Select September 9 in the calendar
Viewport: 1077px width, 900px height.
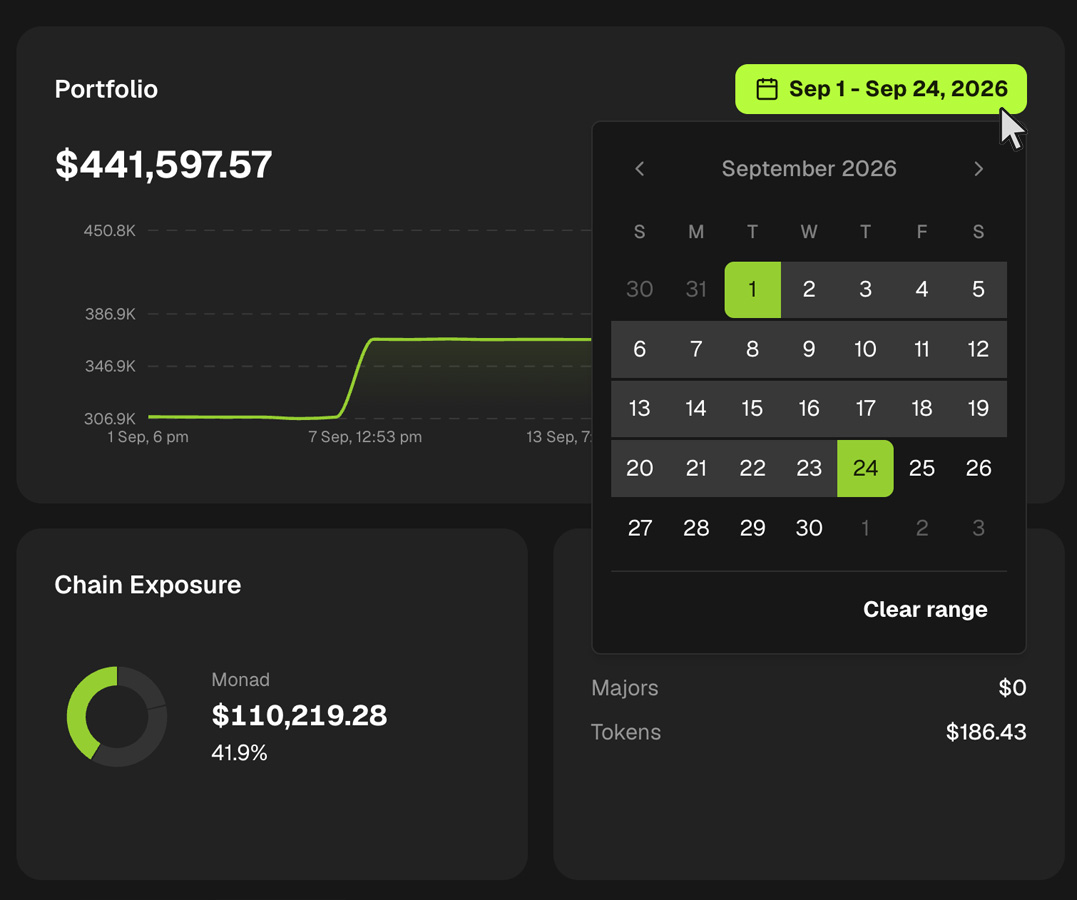tap(809, 349)
